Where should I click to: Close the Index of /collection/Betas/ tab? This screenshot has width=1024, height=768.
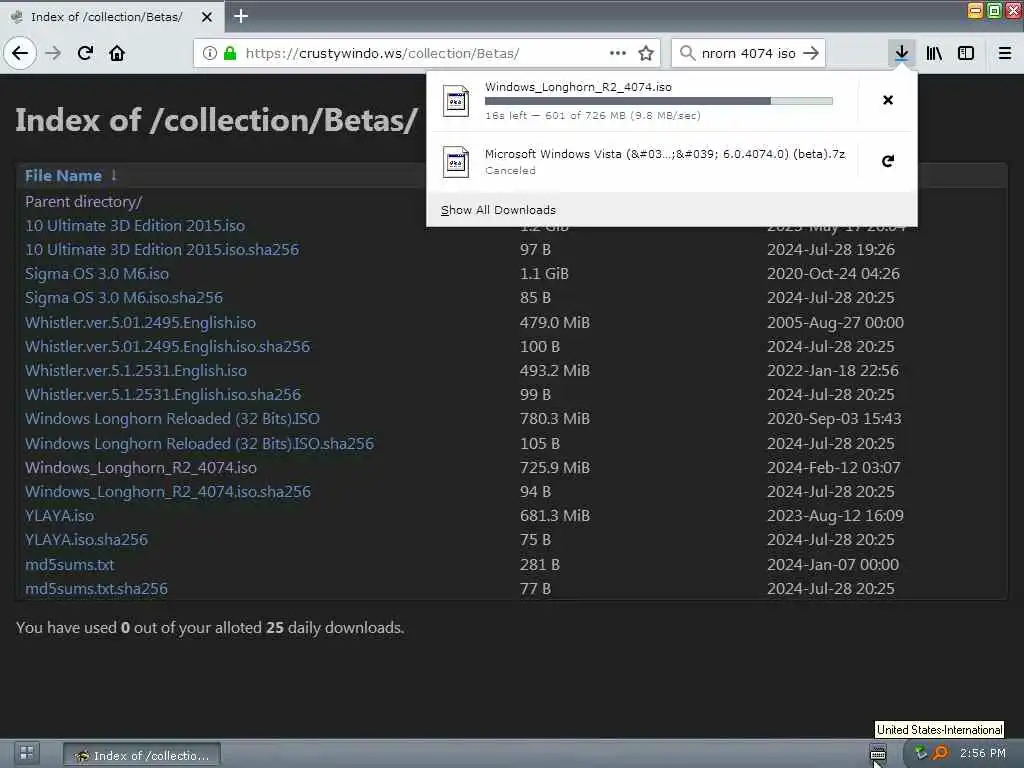[x=207, y=17]
